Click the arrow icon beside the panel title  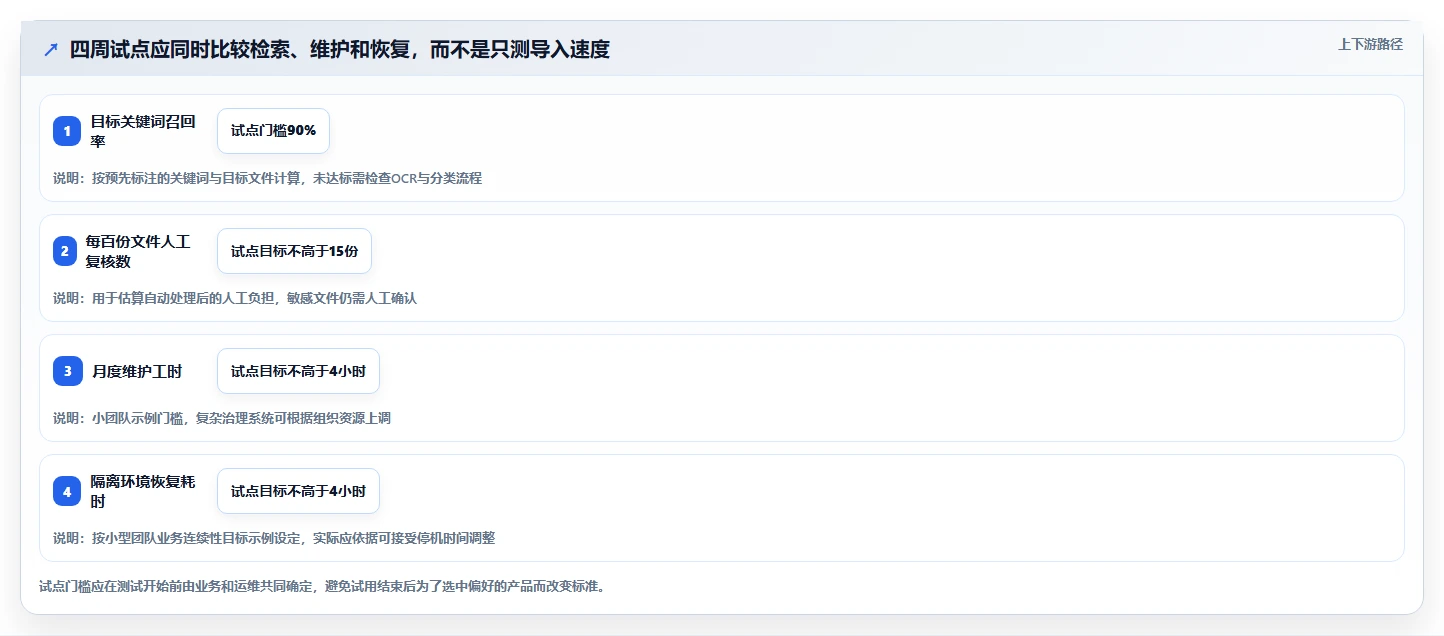click(x=51, y=49)
